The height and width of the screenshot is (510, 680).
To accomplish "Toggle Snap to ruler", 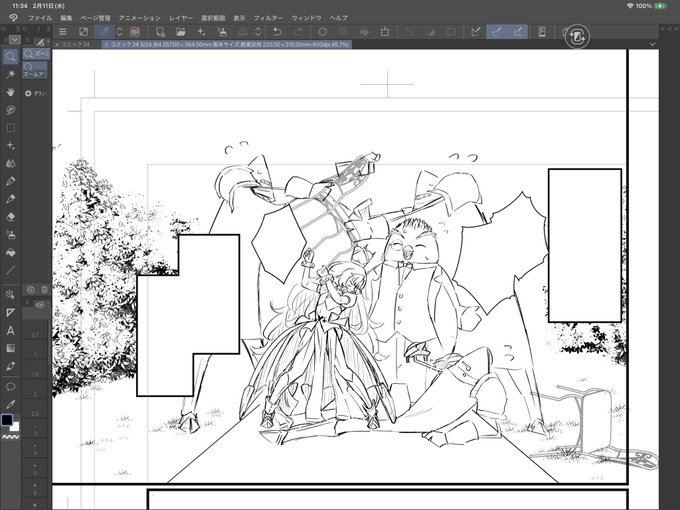I will tap(476, 32).
